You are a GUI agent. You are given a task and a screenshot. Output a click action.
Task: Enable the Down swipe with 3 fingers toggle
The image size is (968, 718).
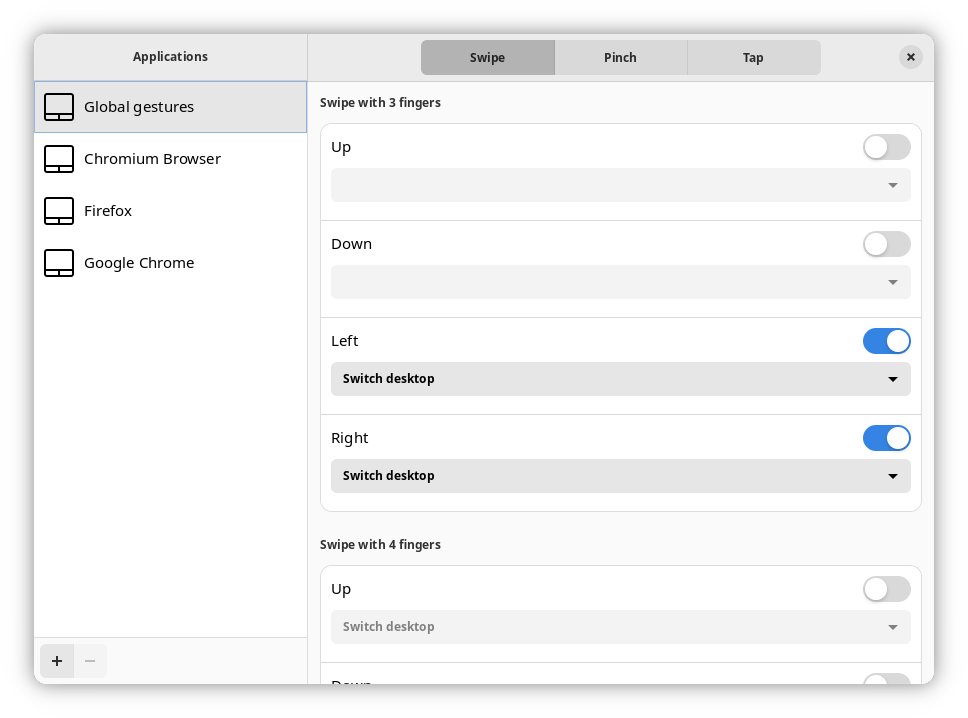click(x=886, y=244)
